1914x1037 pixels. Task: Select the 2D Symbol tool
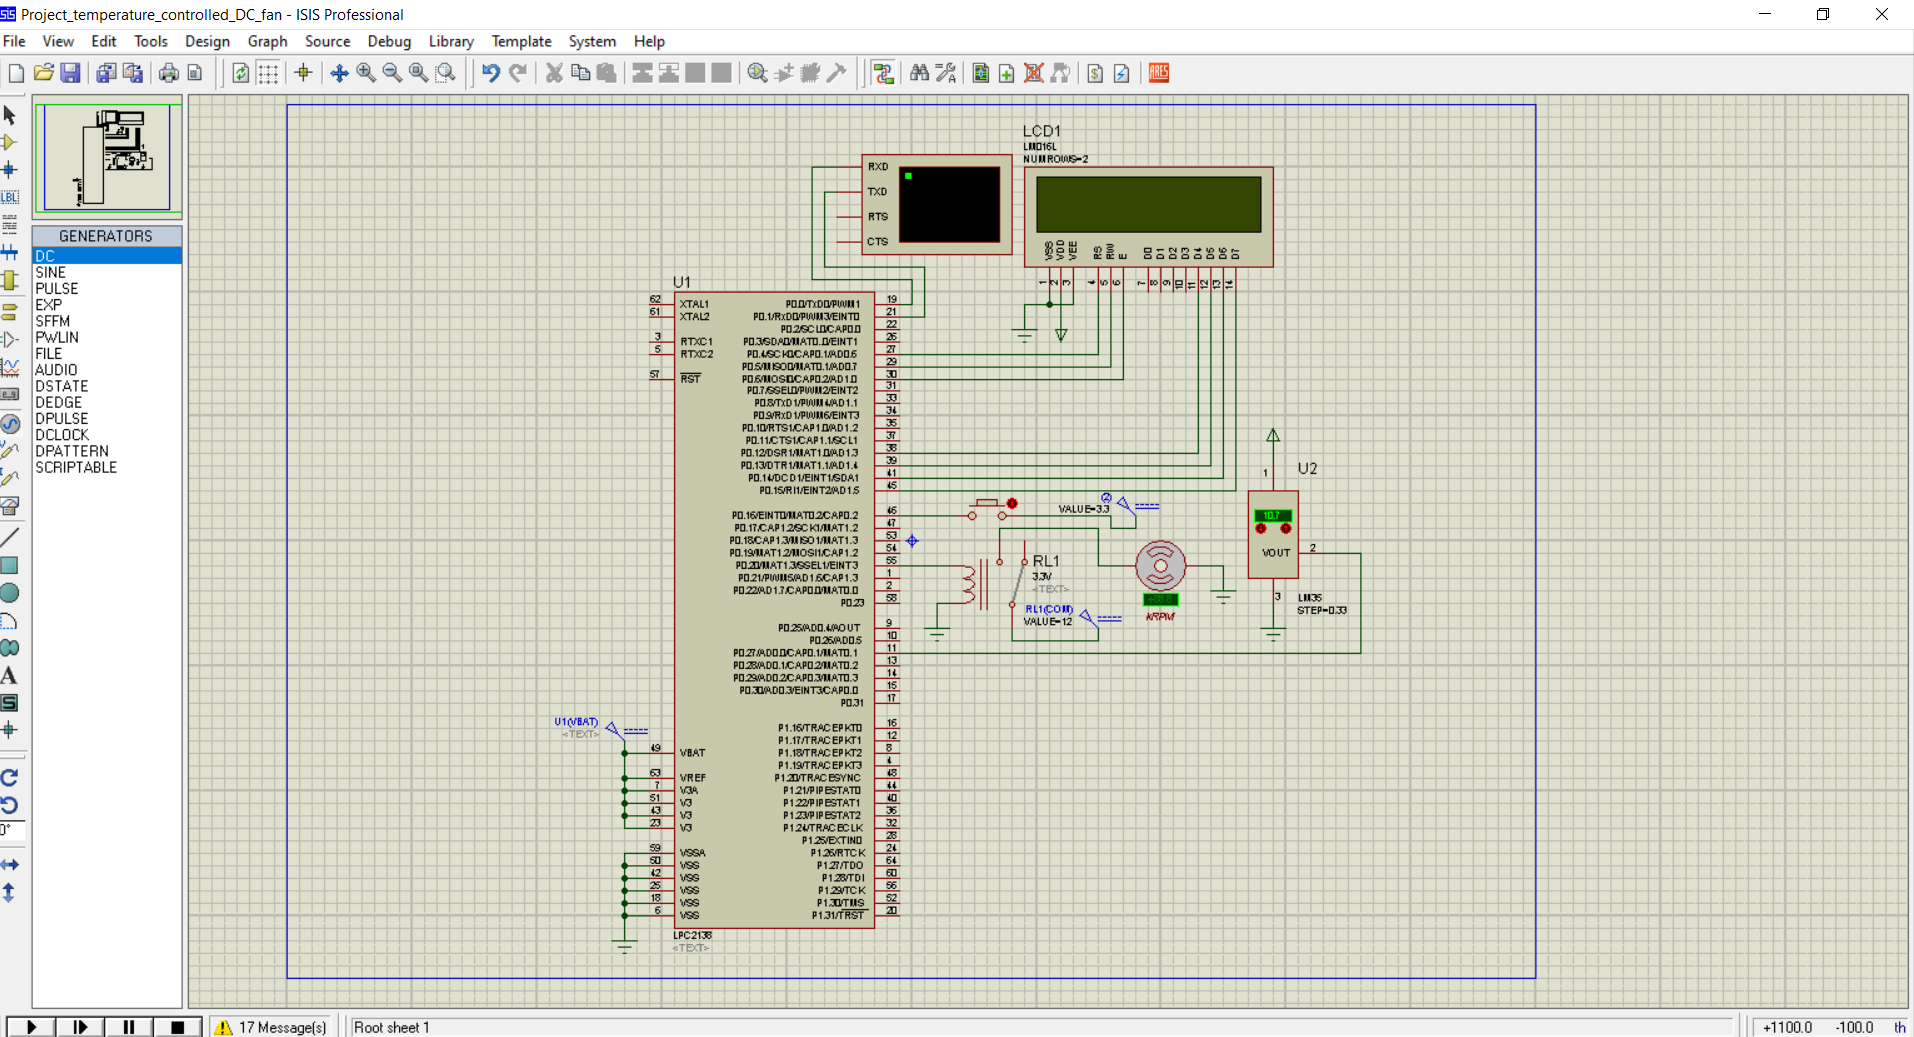coord(10,703)
